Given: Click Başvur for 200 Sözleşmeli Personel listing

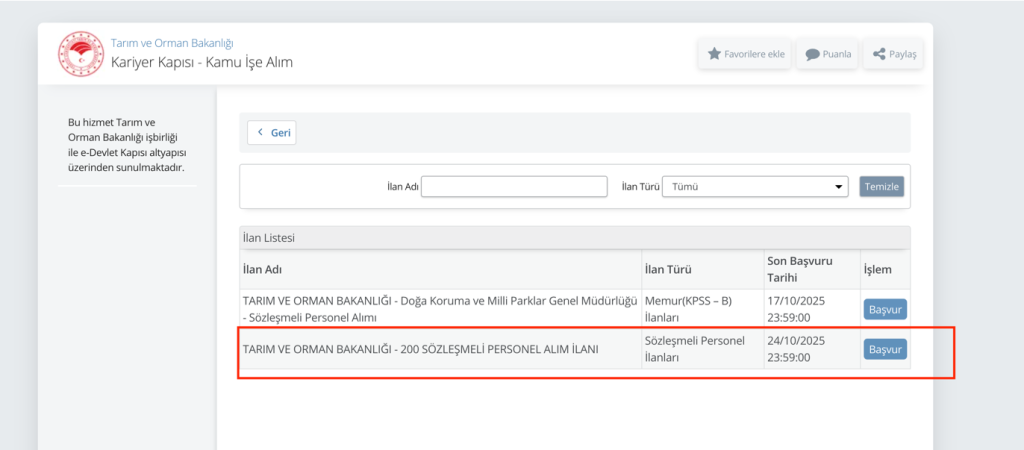Looking at the screenshot, I should coord(885,349).
